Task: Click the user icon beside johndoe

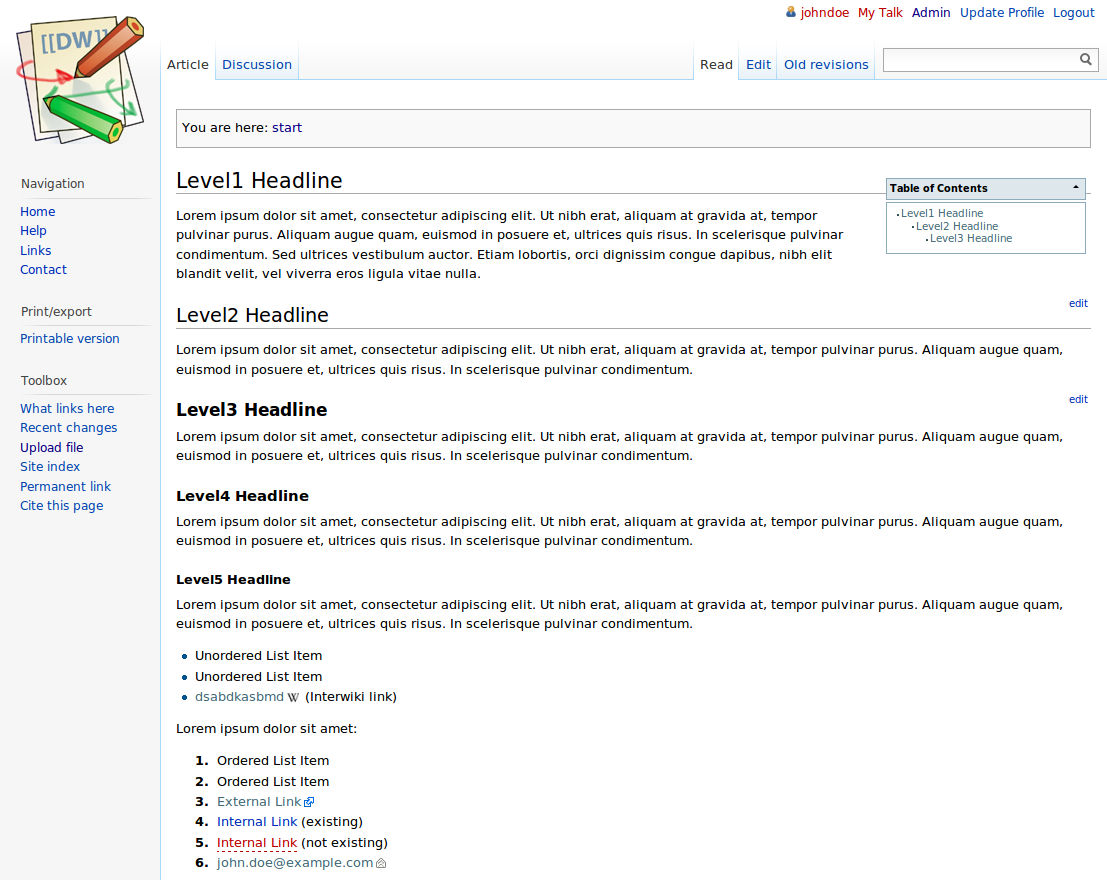Action: (x=791, y=12)
